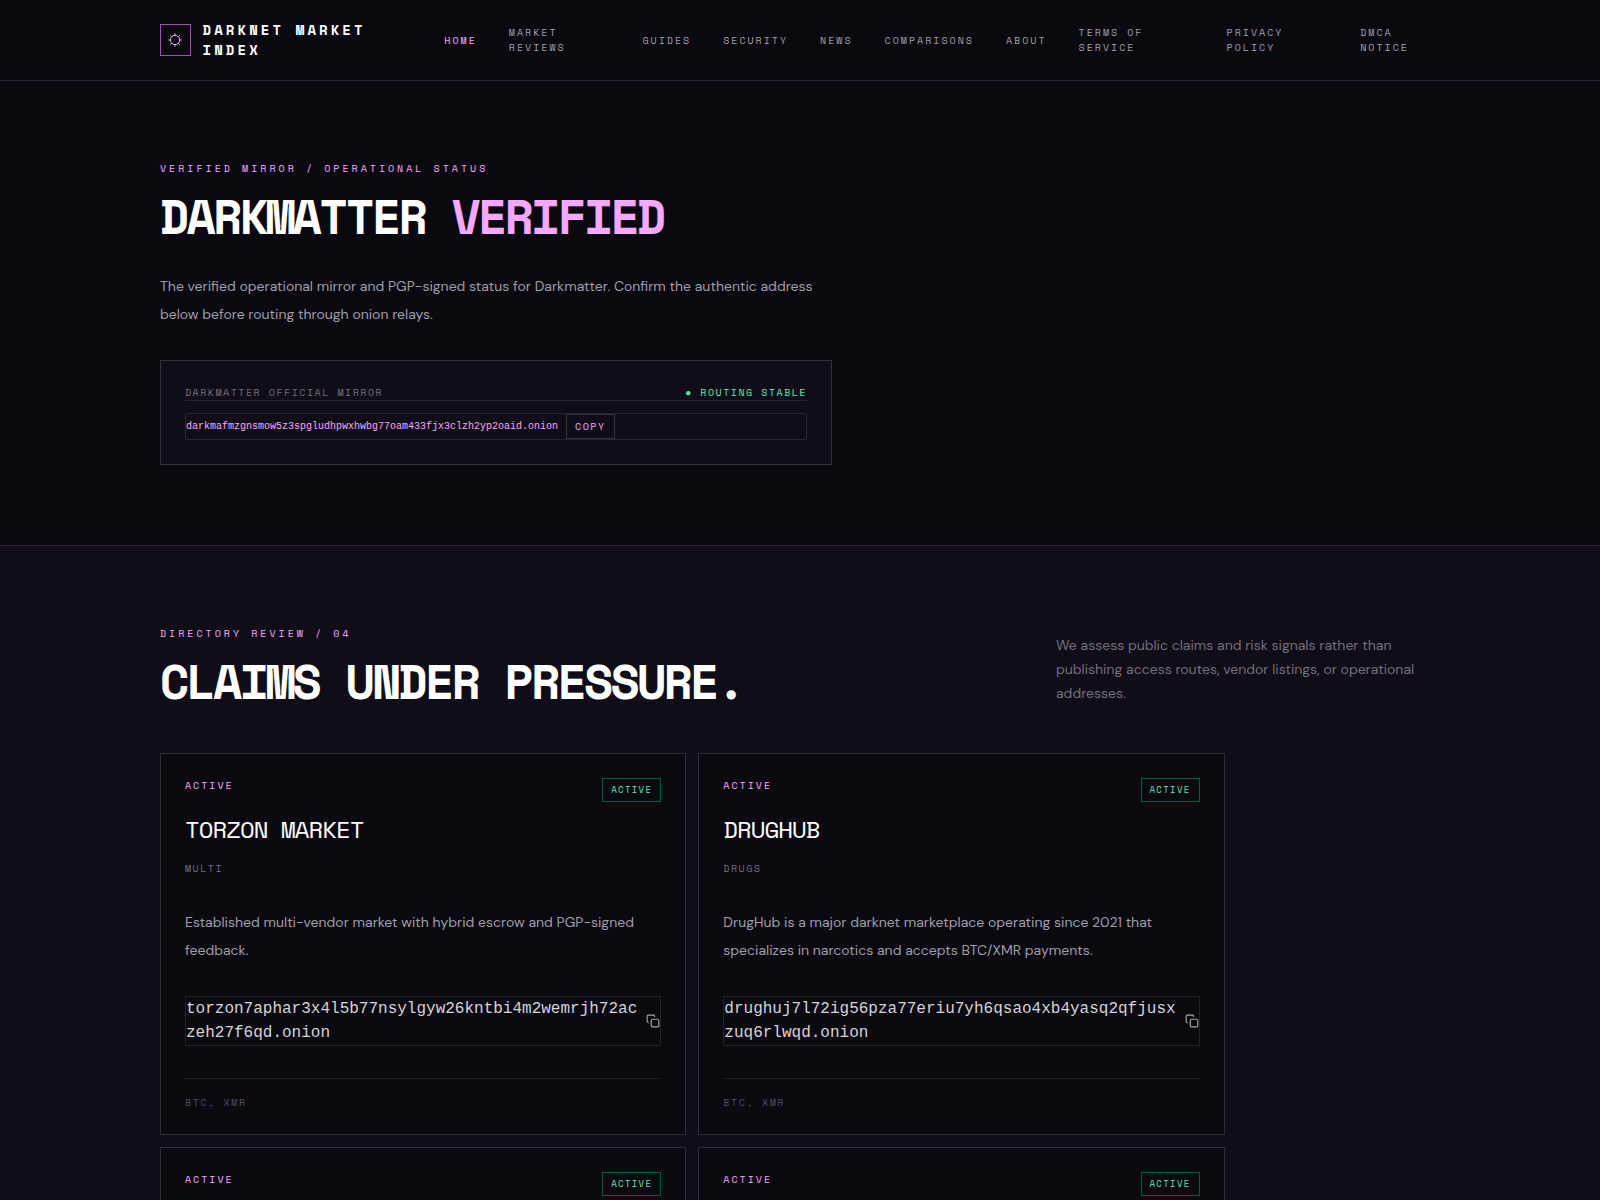Click the copy icon in Torzon Market card

point(653,1021)
